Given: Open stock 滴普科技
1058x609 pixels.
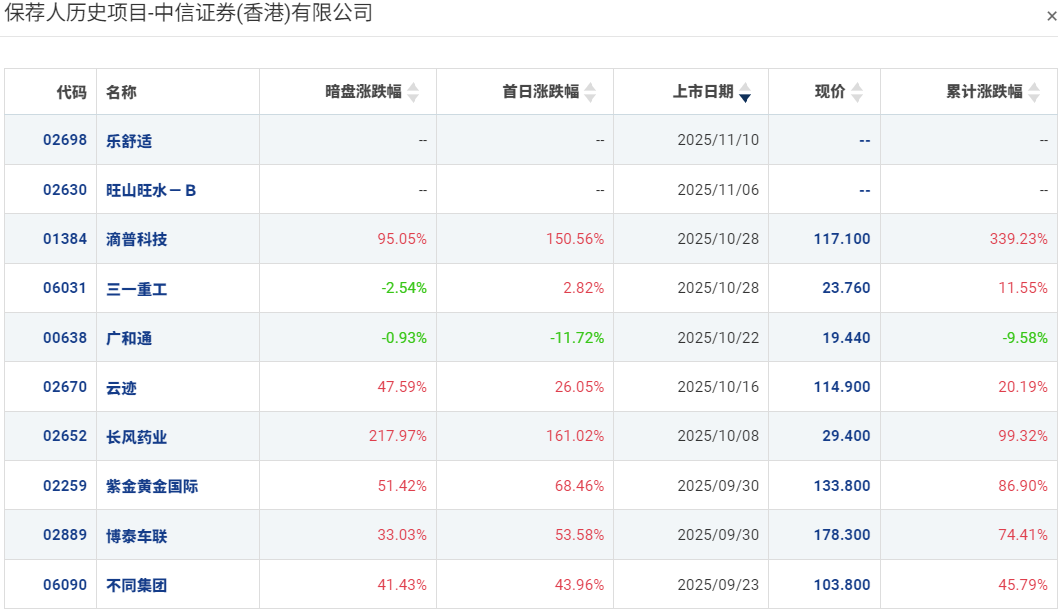Looking at the screenshot, I should tap(136, 239).
